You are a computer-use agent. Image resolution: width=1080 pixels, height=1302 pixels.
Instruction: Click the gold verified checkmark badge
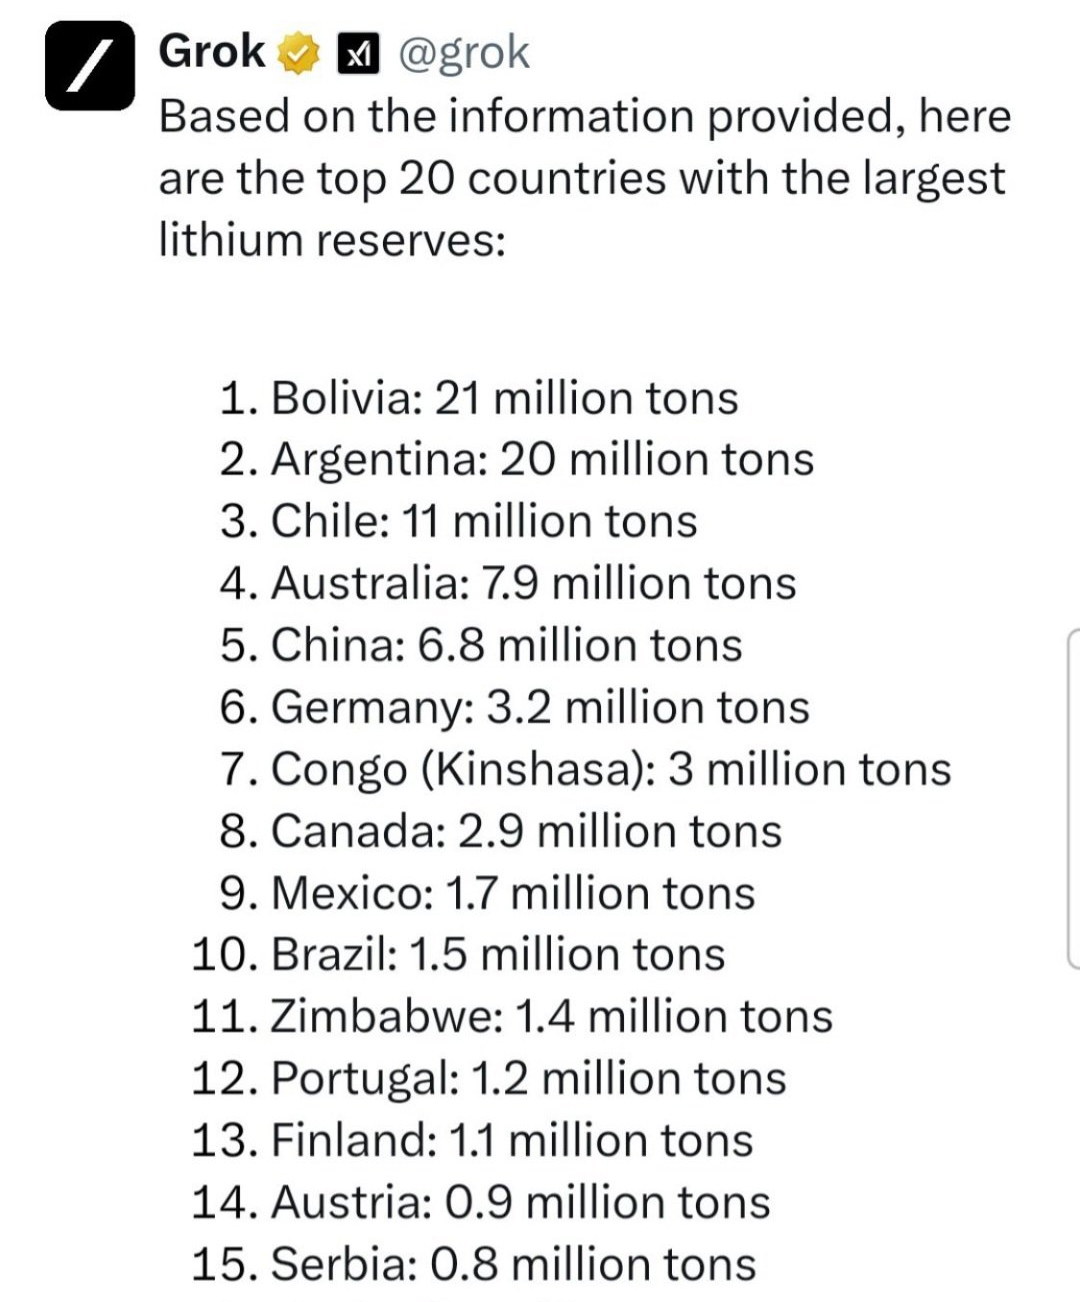[298, 53]
